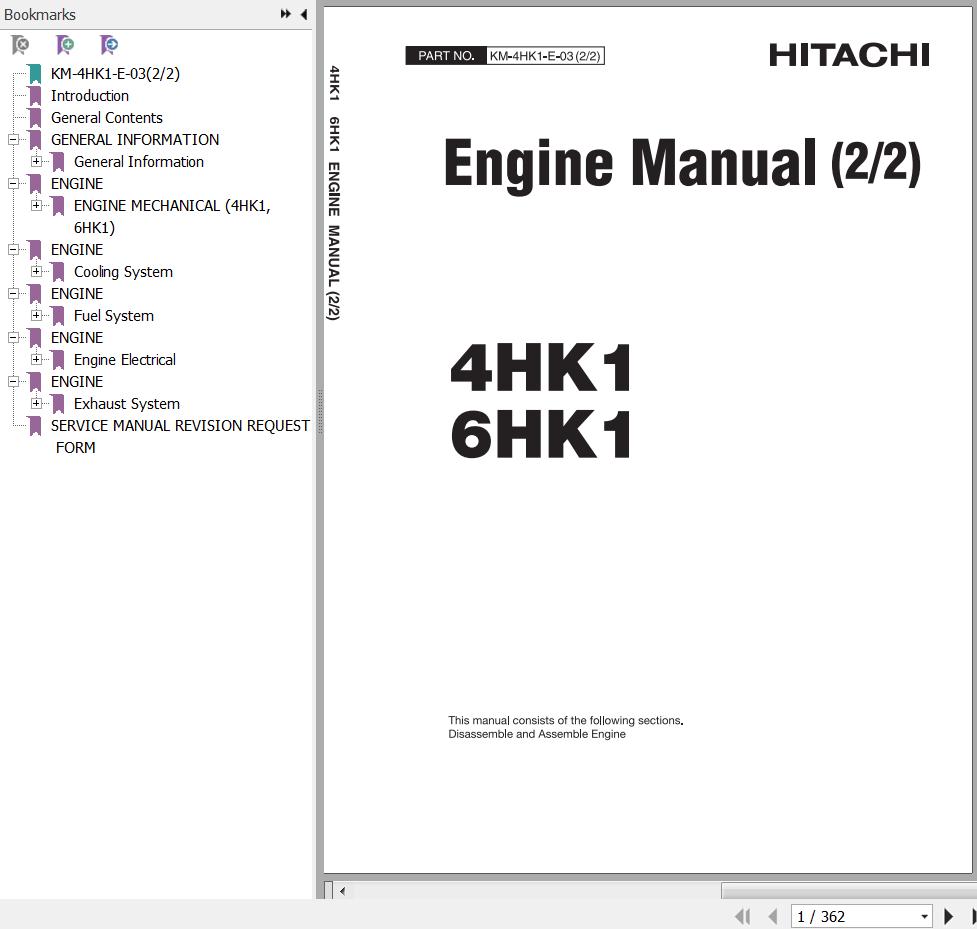Click the teal bookmark icon for KM-4HK1-E-03(2/2)
This screenshot has height=929, width=977.
click(35, 74)
